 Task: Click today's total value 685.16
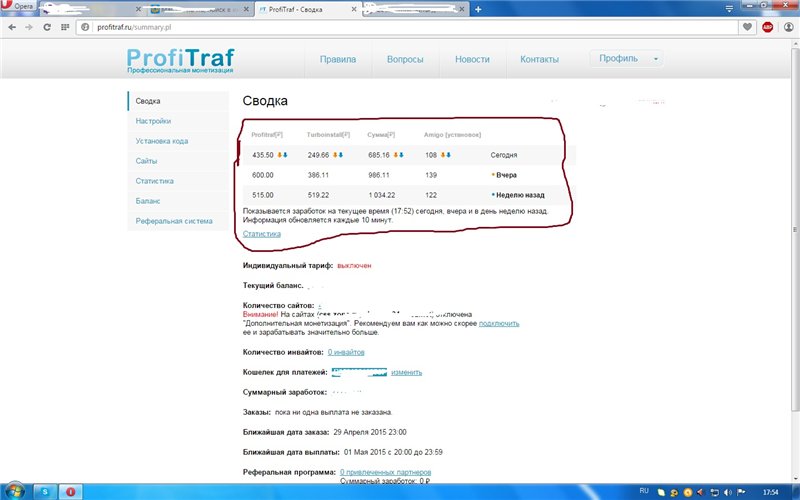click(x=379, y=155)
